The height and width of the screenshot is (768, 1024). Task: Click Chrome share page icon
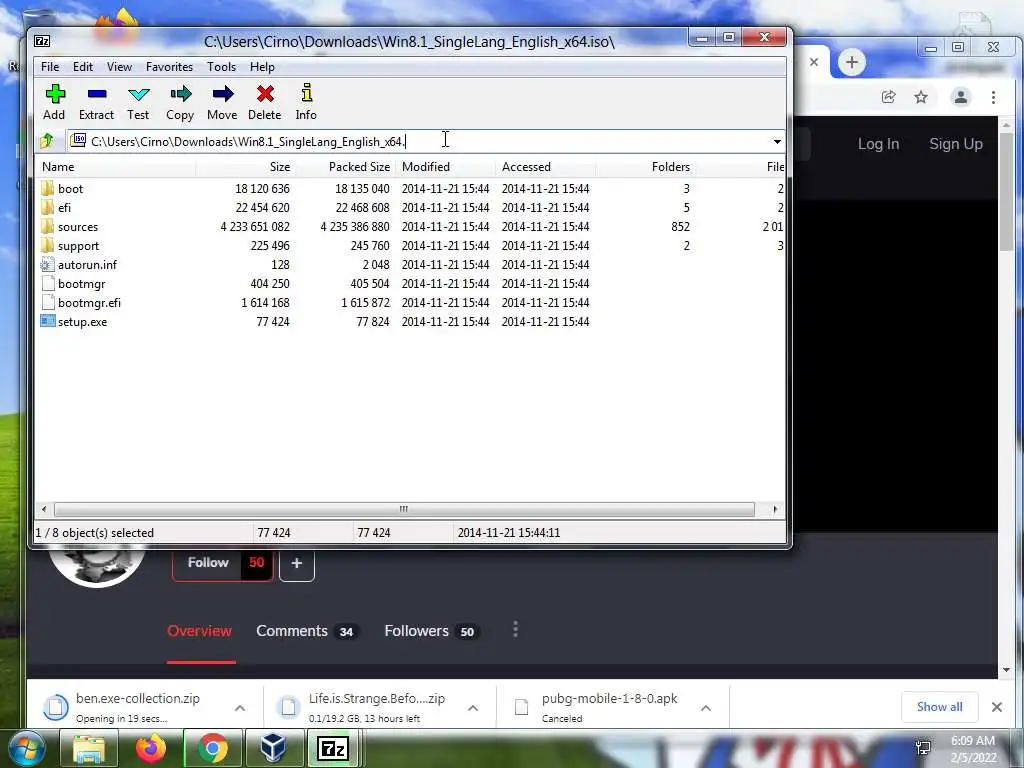pos(888,97)
